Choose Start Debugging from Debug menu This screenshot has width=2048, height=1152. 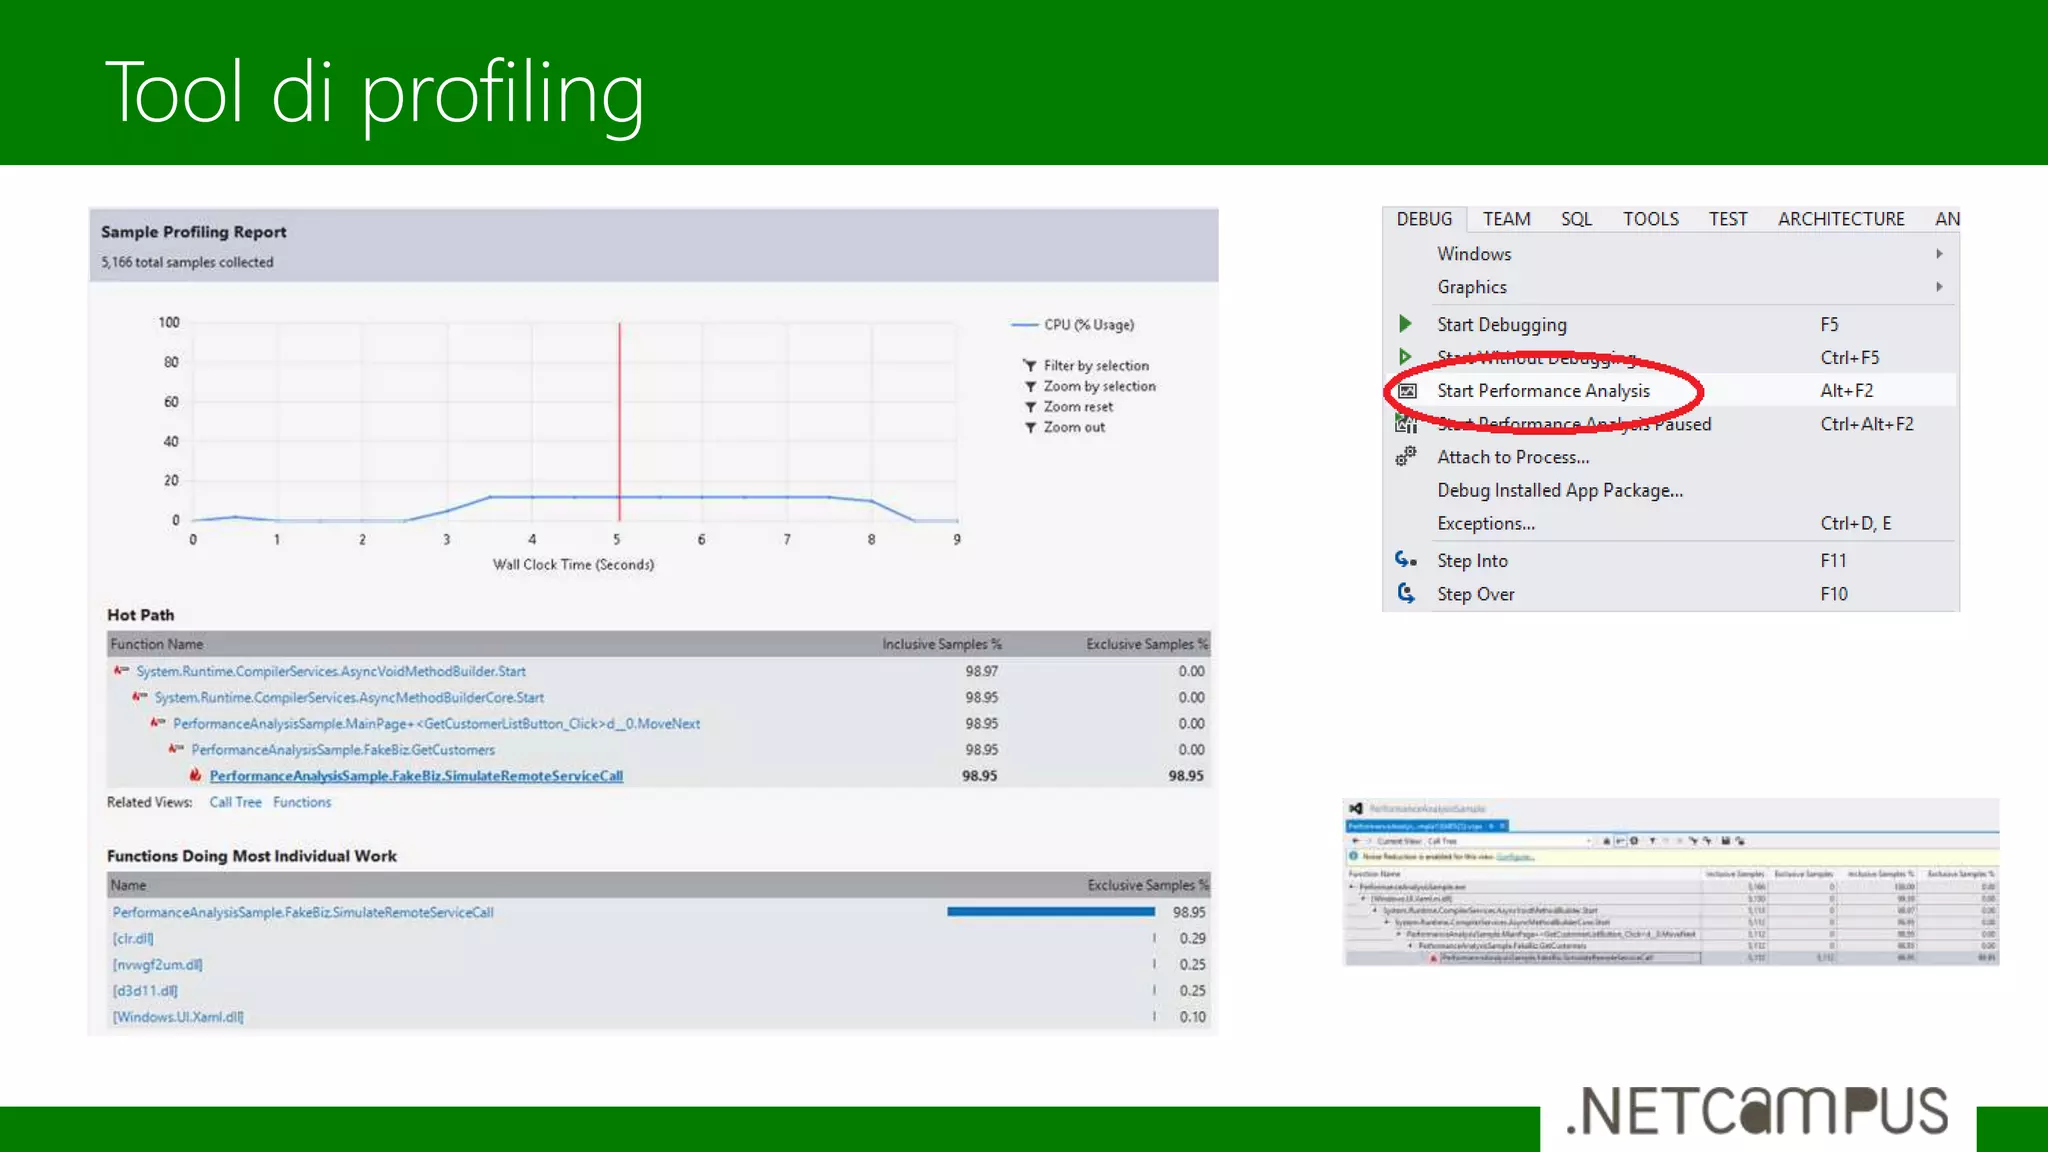point(1670,324)
